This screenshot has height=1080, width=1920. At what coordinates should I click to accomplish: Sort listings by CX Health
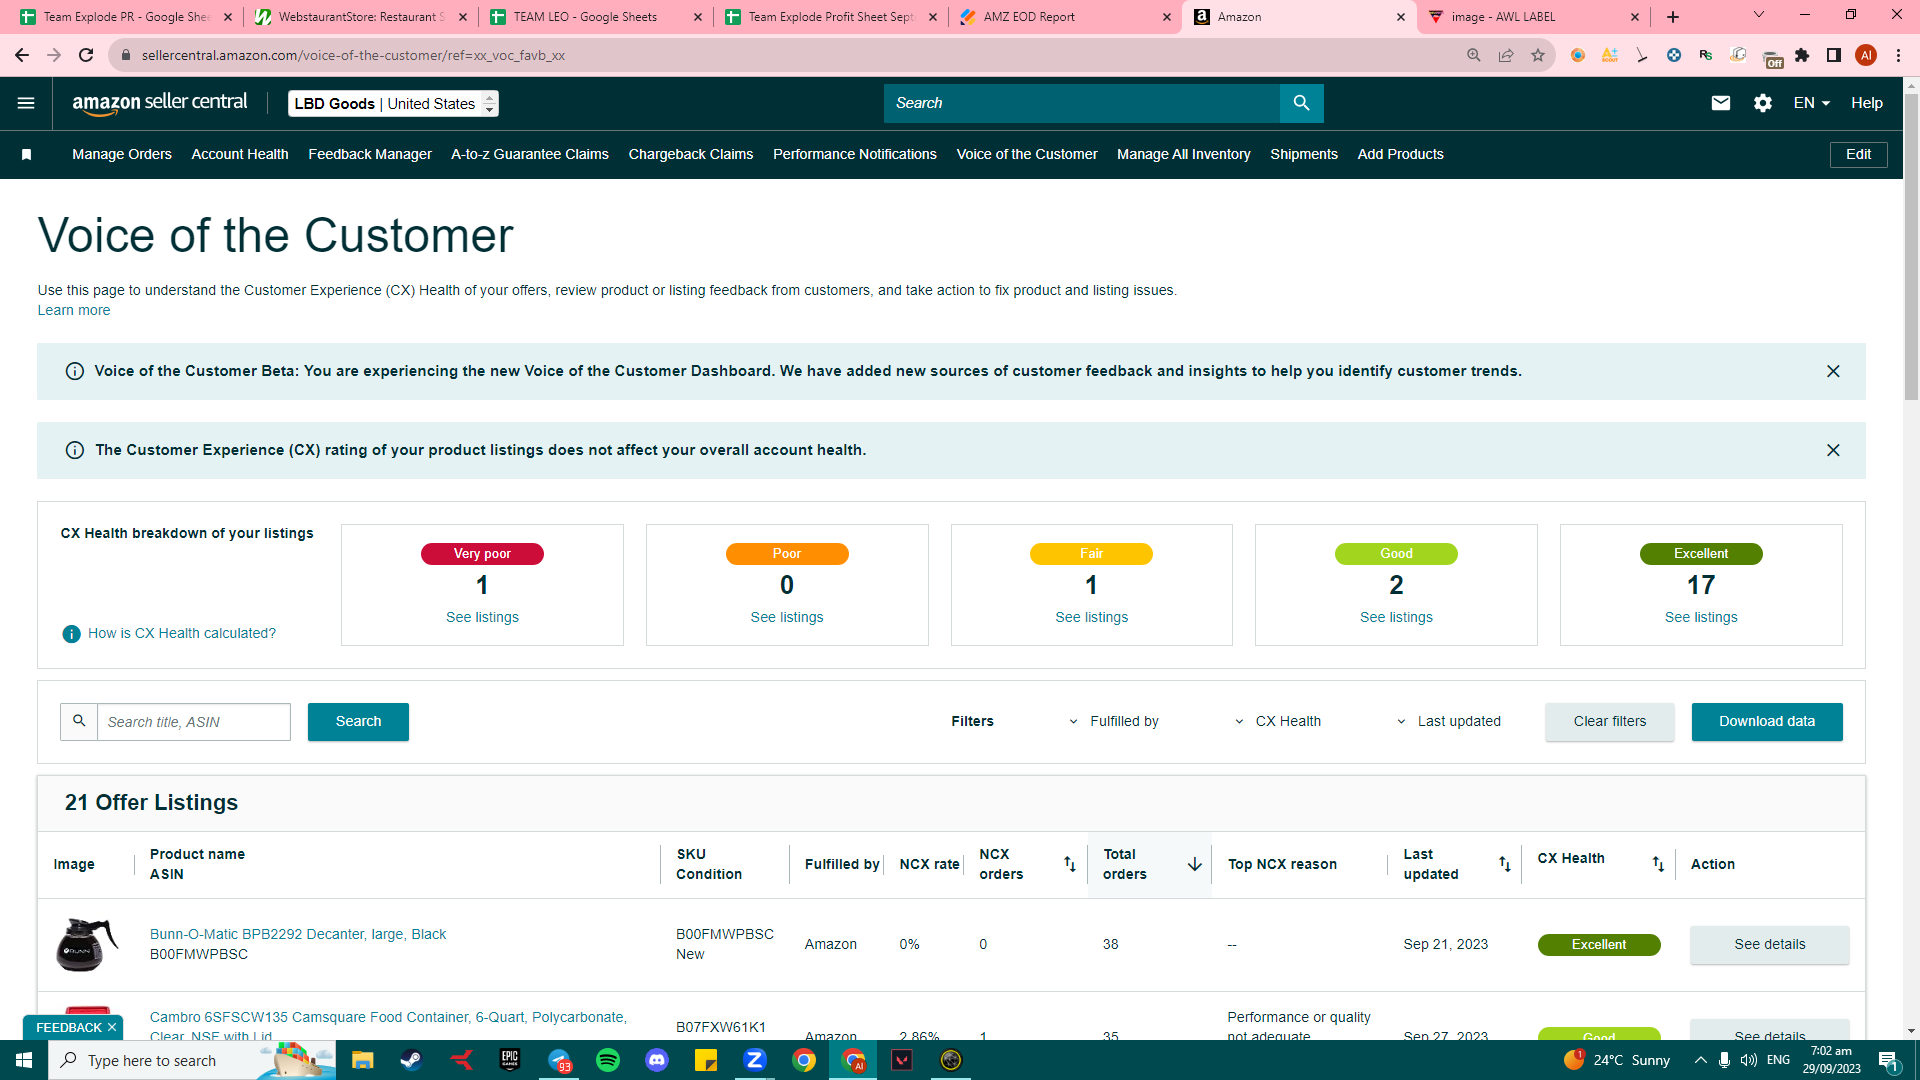pos(1658,864)
